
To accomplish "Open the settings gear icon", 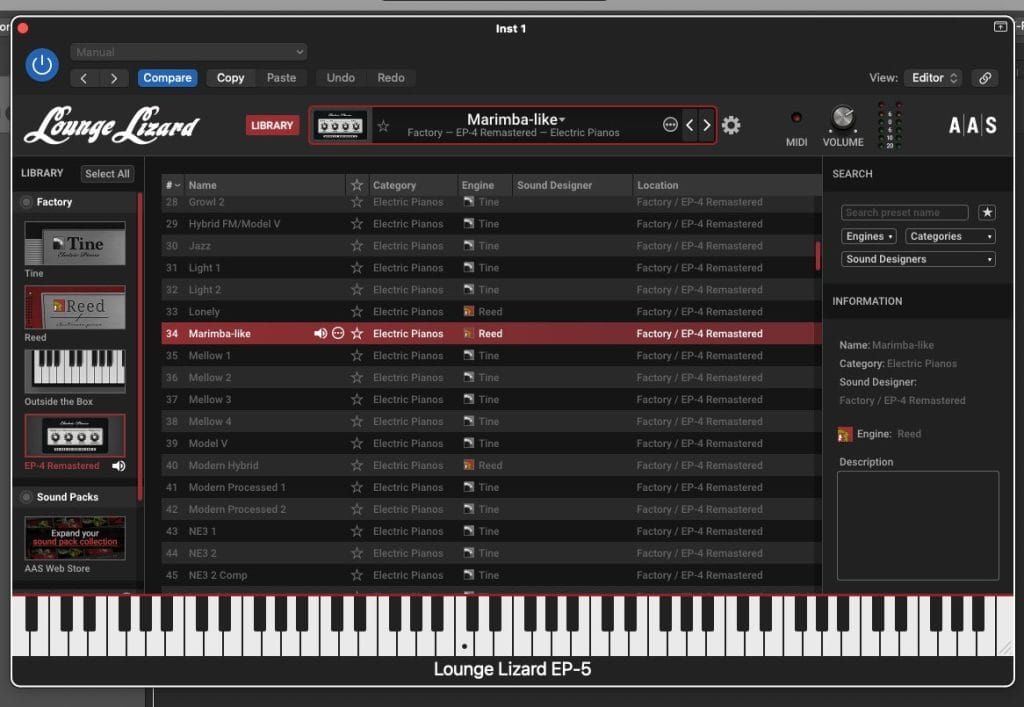I will coord(731,125).
